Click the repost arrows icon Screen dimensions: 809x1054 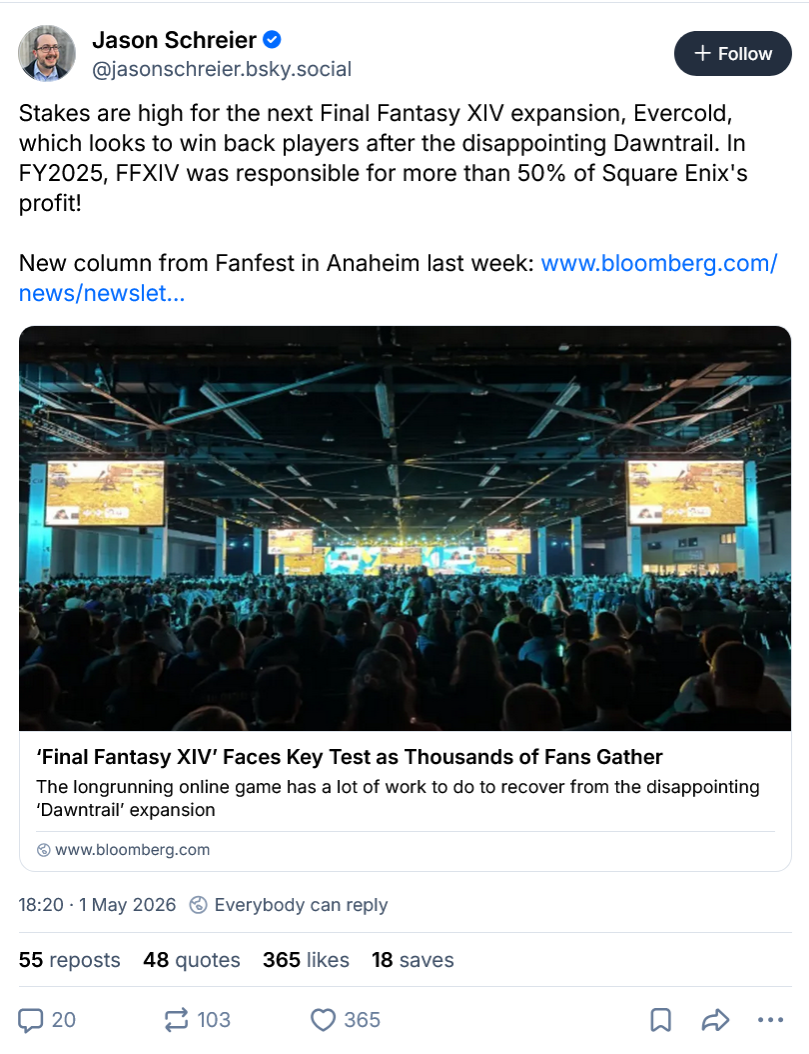tap(176, 1020)
